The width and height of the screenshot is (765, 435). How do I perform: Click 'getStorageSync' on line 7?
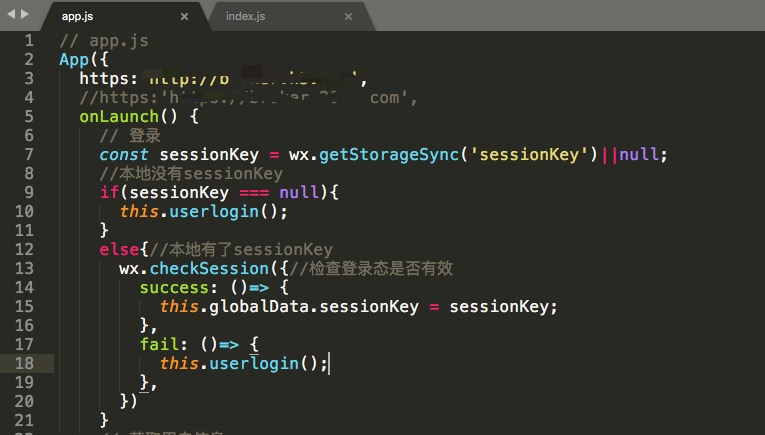point(389,155)
